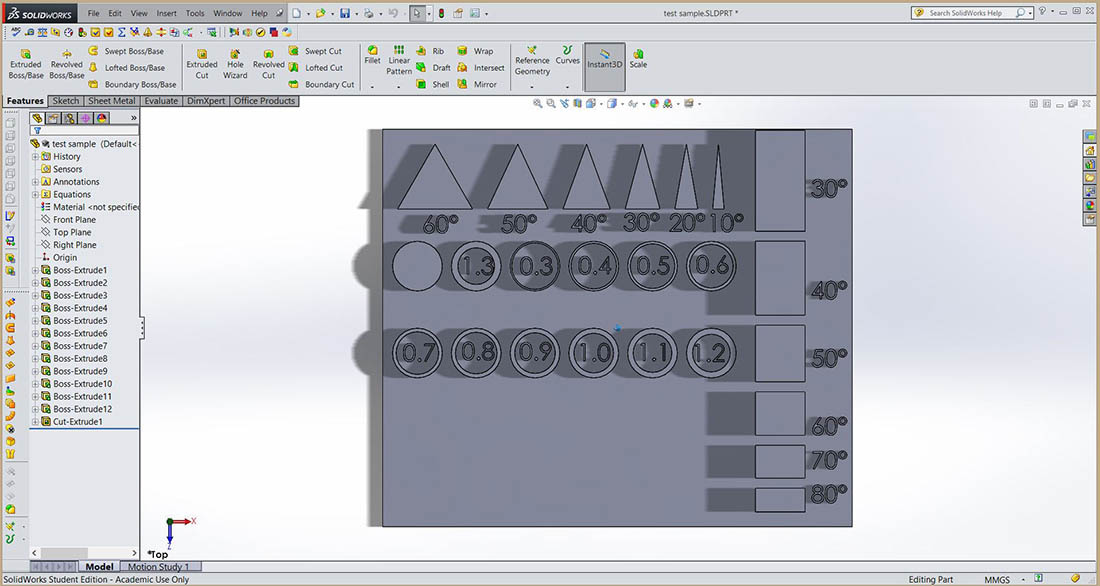This screenshot has width=1100, height=586.
Task: Open the Curves dropdown
Action: pyautogui.click(x=567, y=87)
